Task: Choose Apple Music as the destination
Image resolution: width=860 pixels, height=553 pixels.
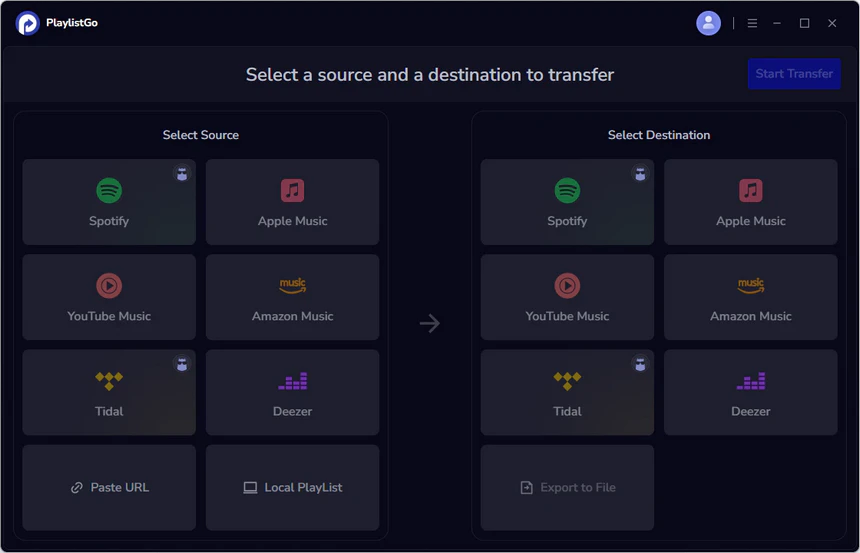Action: 751,202
